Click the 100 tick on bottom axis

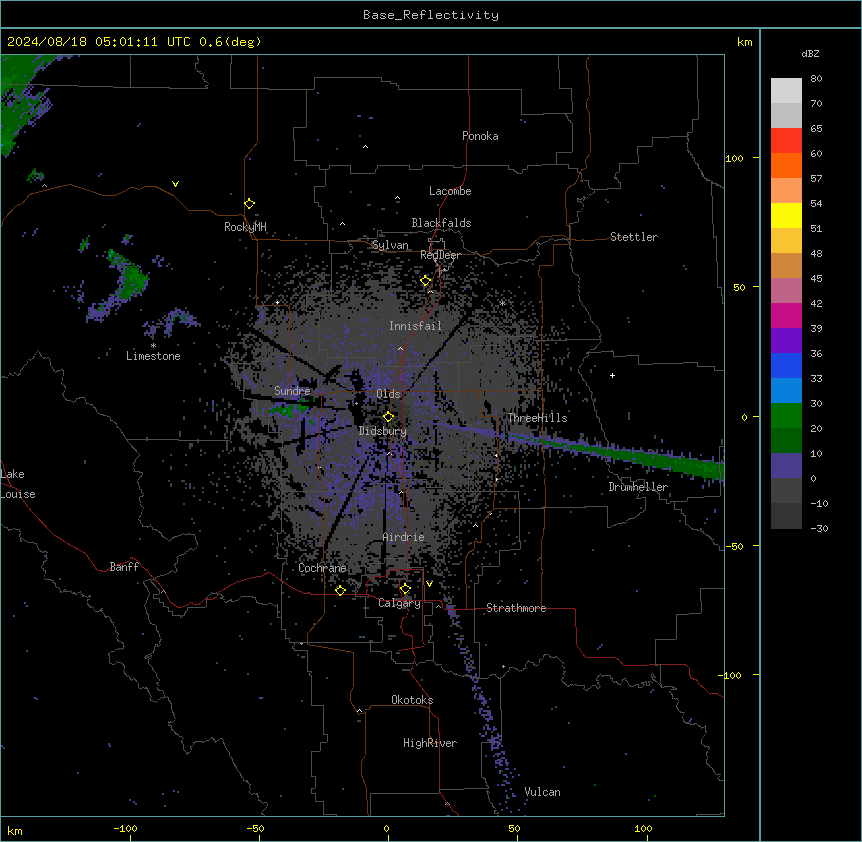[x=643, y=828]
